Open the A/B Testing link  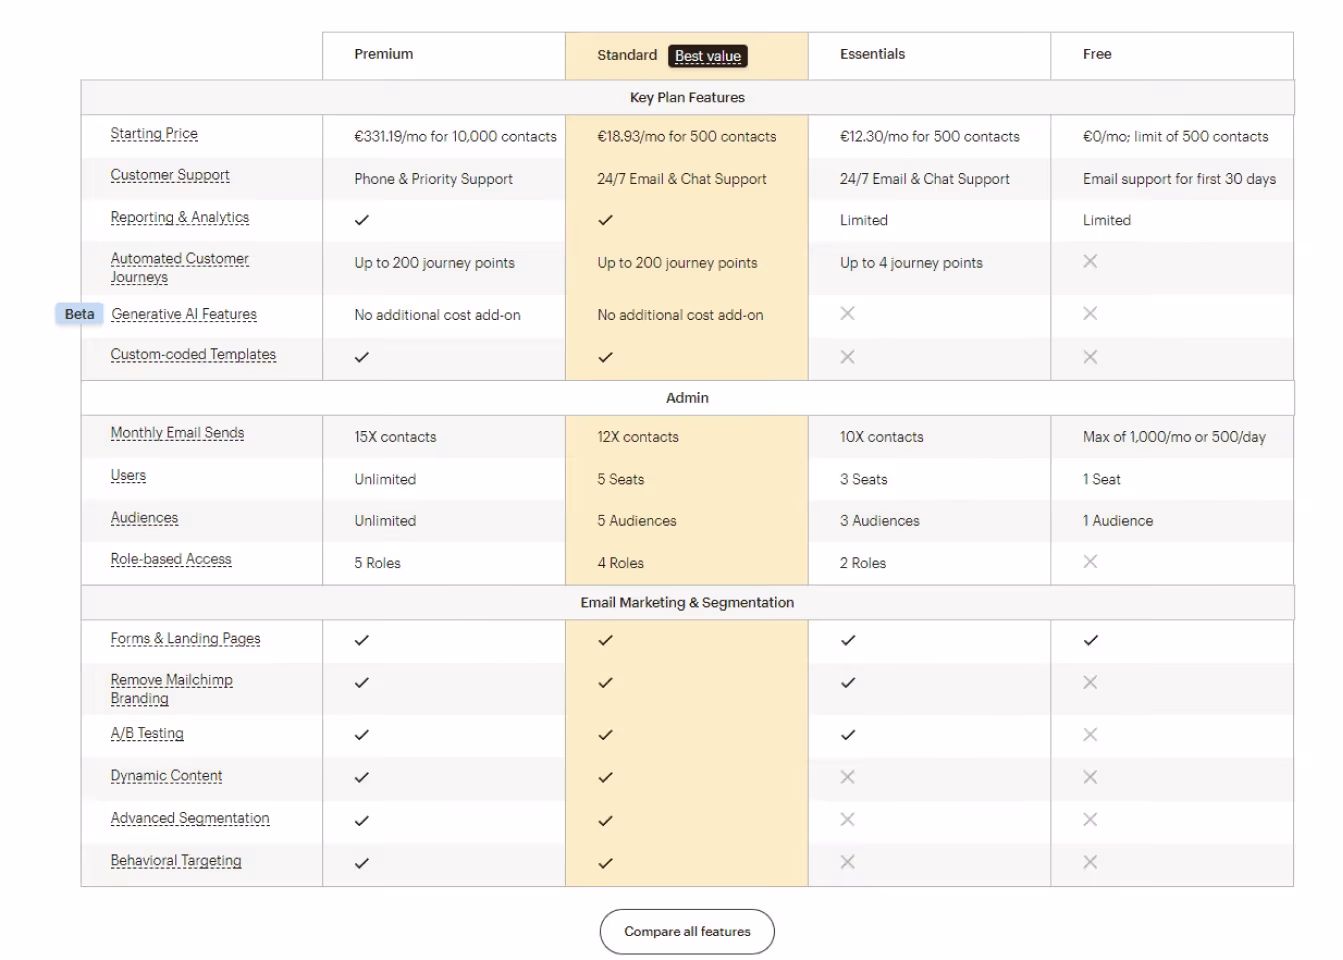pos(147,733)
